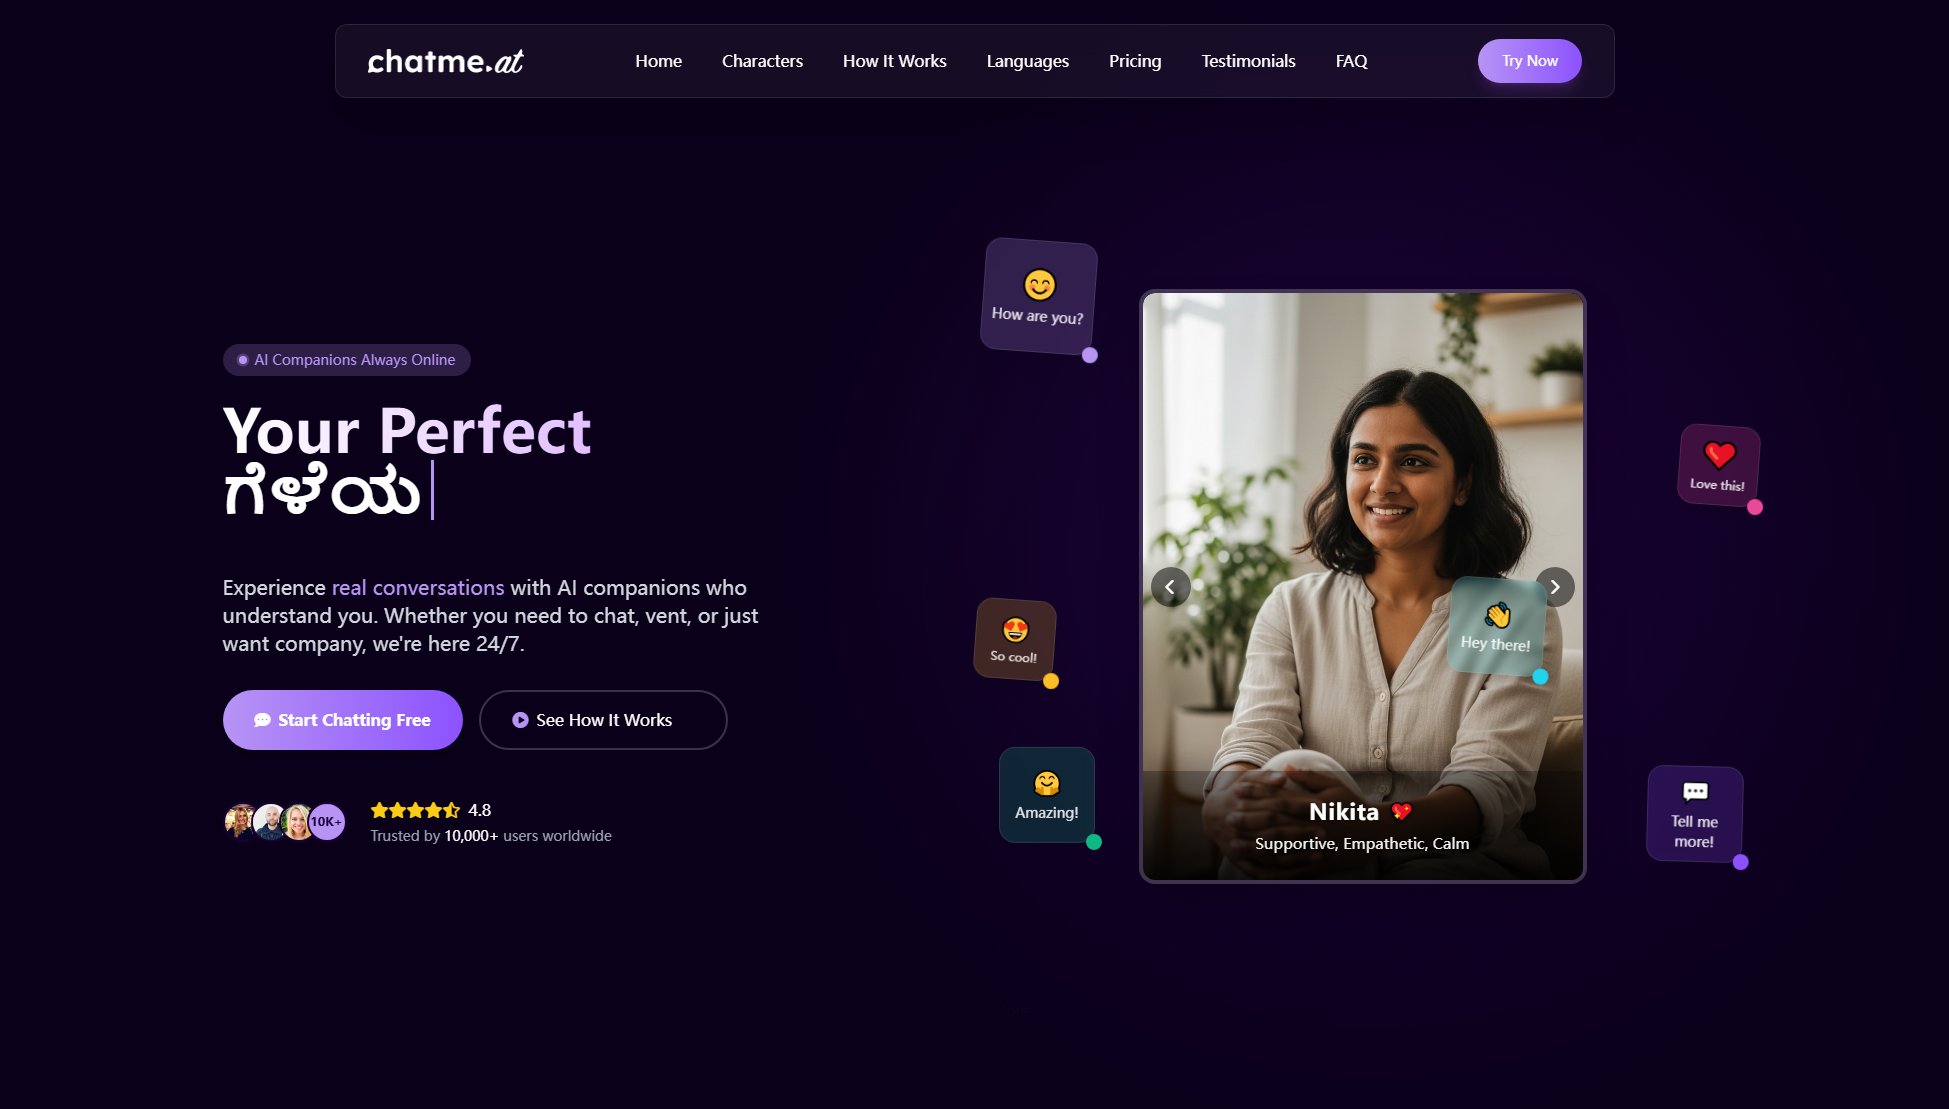
Task: Click the five-star 4.8 rating
Action: [430, 810]
